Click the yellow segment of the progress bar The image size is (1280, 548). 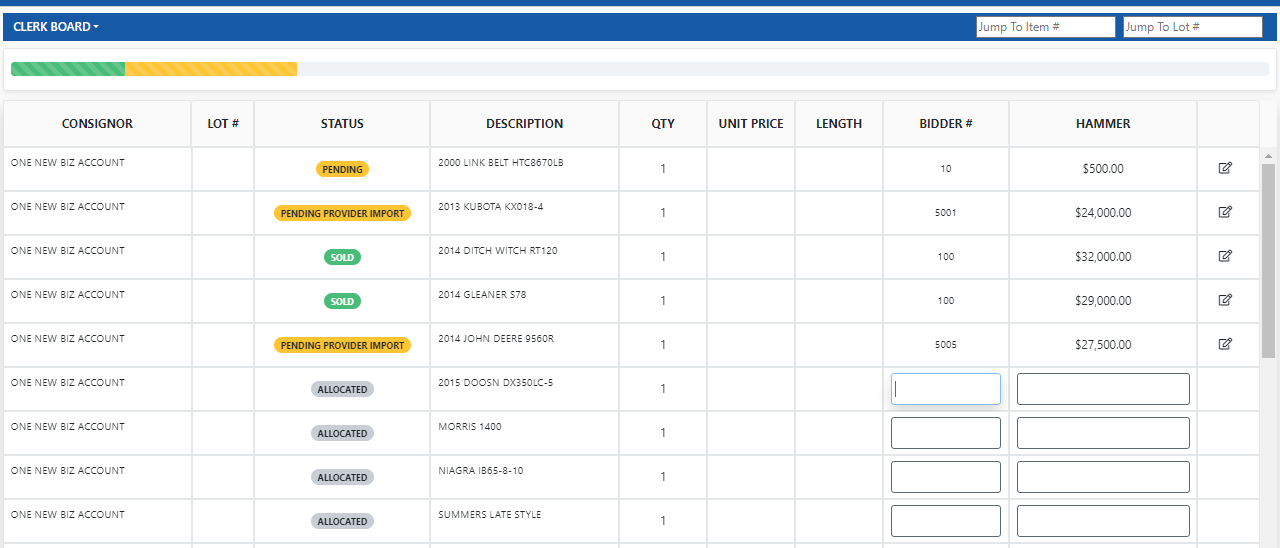(211, 69)
